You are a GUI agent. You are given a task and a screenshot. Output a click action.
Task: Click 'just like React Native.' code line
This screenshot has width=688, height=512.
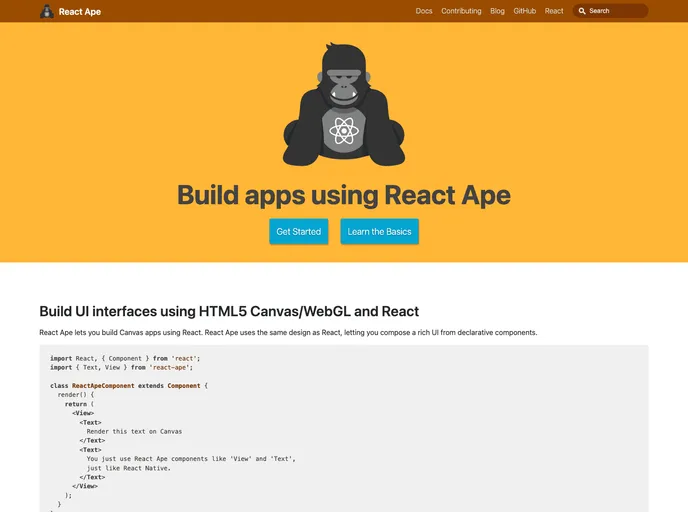pyautogui.click(x=129, y=468)
